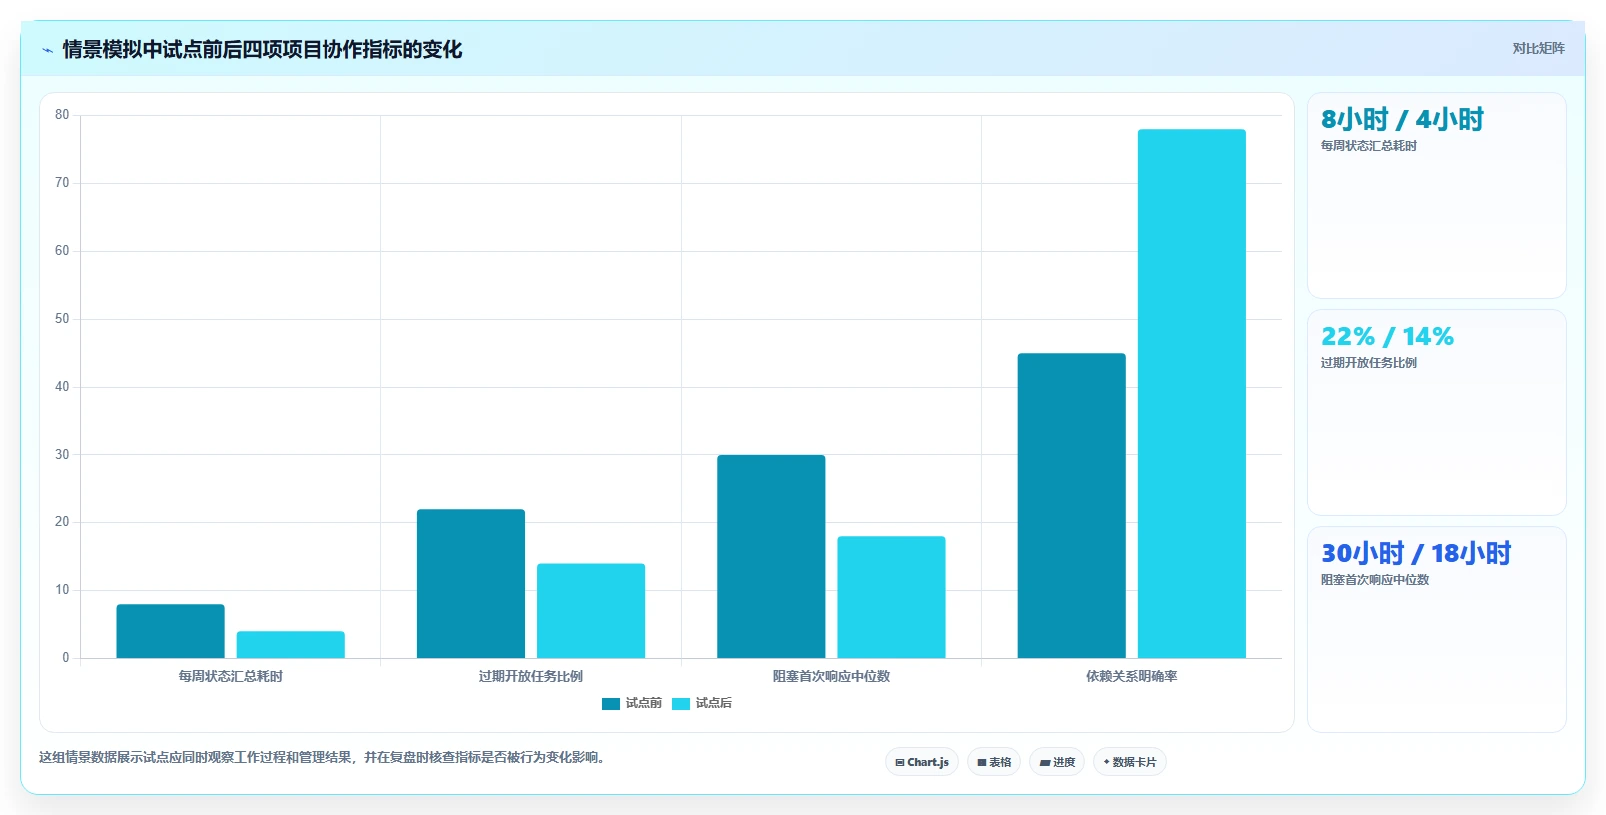Screen dimensions: 1606x815
Task: Toggle 试点前 series via legend swatch
Action: 611,704
